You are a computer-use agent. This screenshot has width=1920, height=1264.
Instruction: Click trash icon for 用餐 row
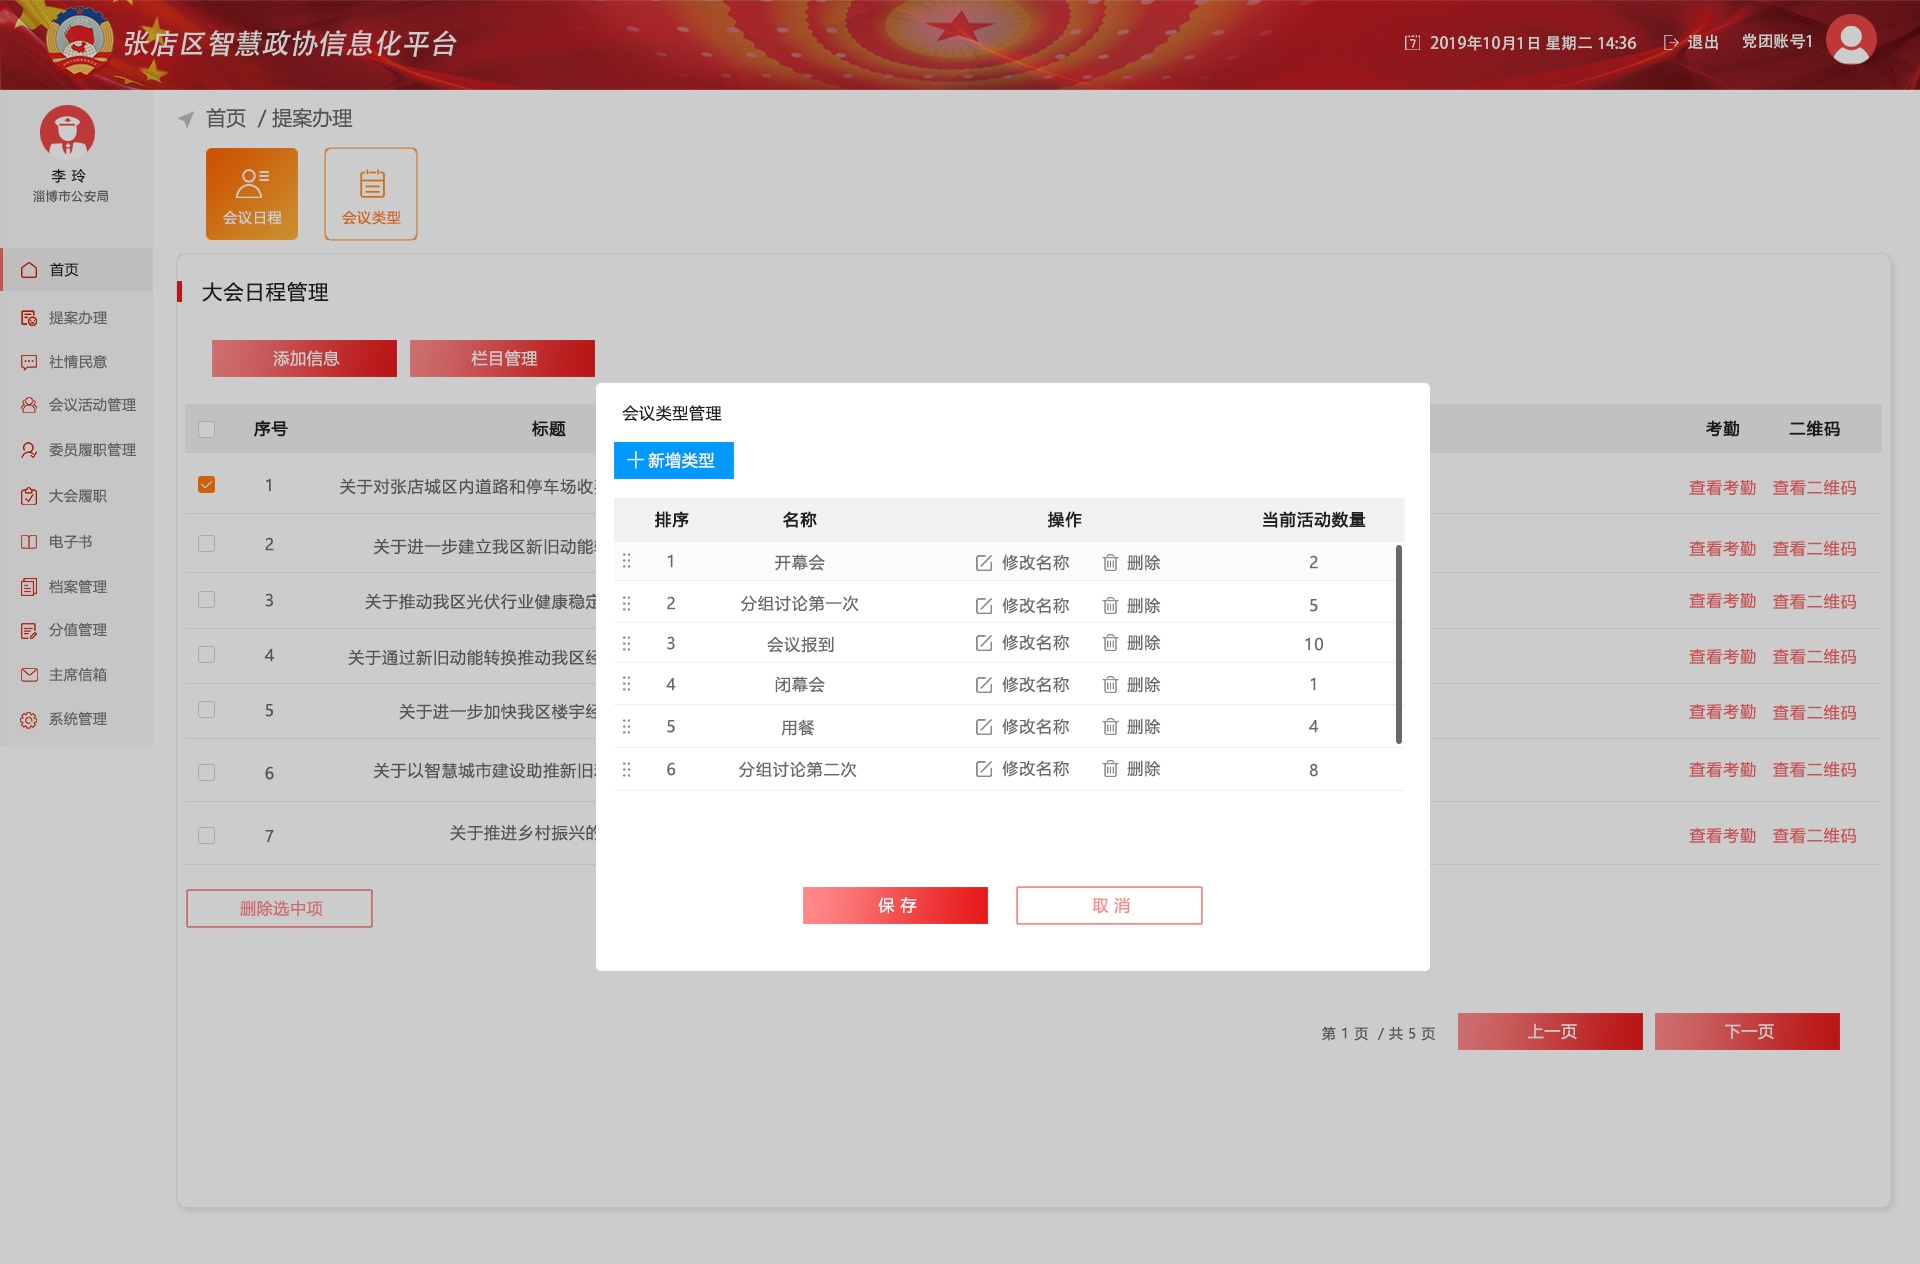[1110, 727]
